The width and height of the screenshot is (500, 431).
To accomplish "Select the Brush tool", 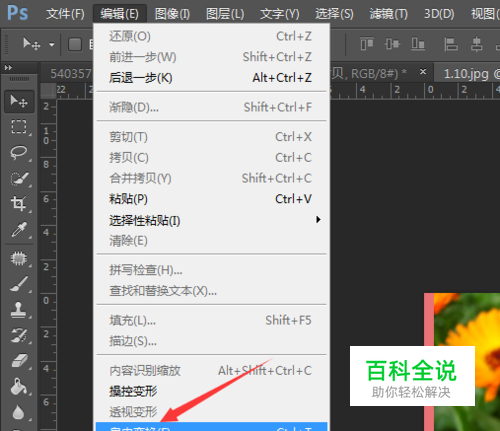I will pyautogui.click(x=19, y=284).
